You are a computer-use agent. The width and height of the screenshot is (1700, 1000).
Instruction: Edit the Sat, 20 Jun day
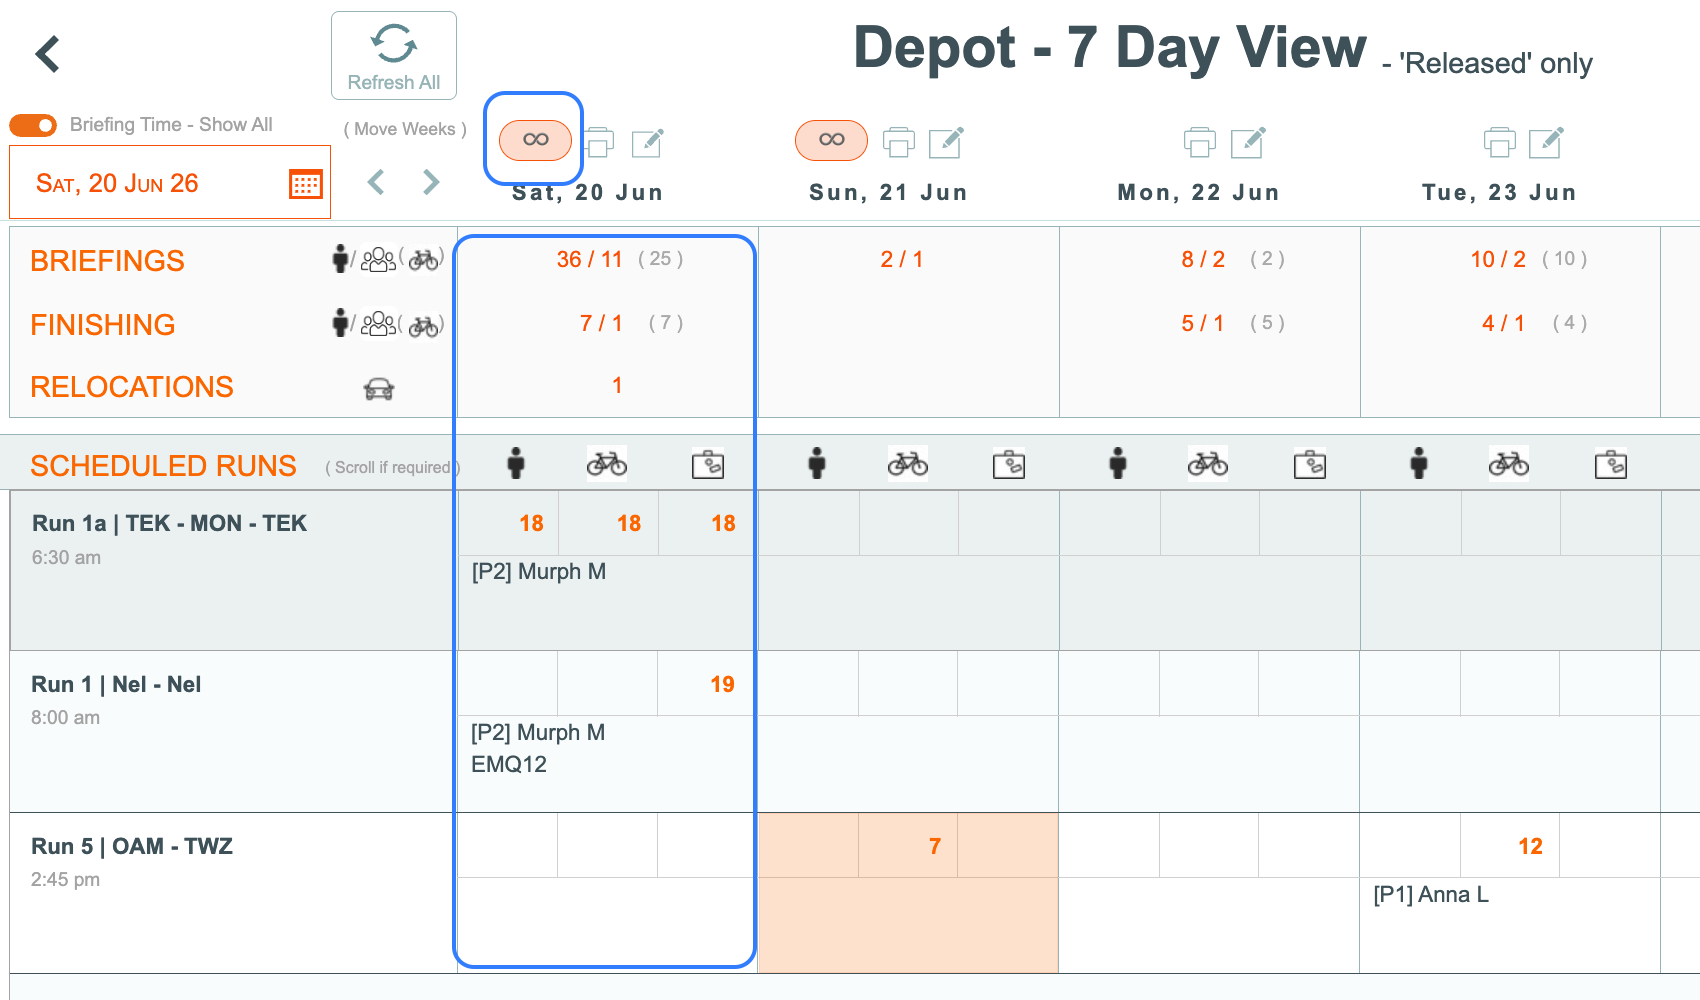click(648, 143)
